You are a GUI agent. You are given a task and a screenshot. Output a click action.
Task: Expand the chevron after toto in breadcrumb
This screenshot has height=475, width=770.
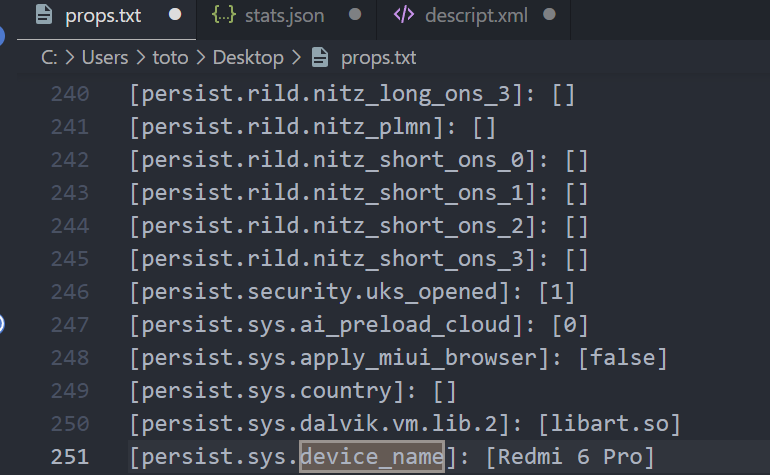pos(200,58)
